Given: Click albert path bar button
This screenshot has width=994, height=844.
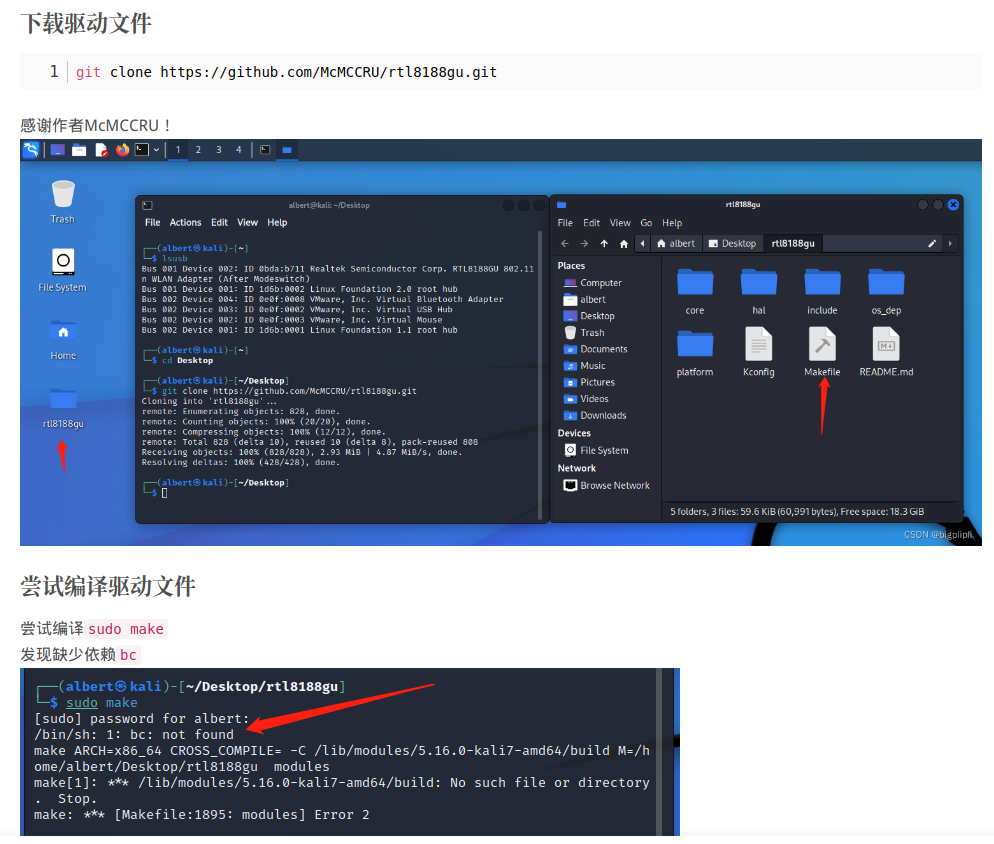Looking at the screenshot, I should point(676,243).
